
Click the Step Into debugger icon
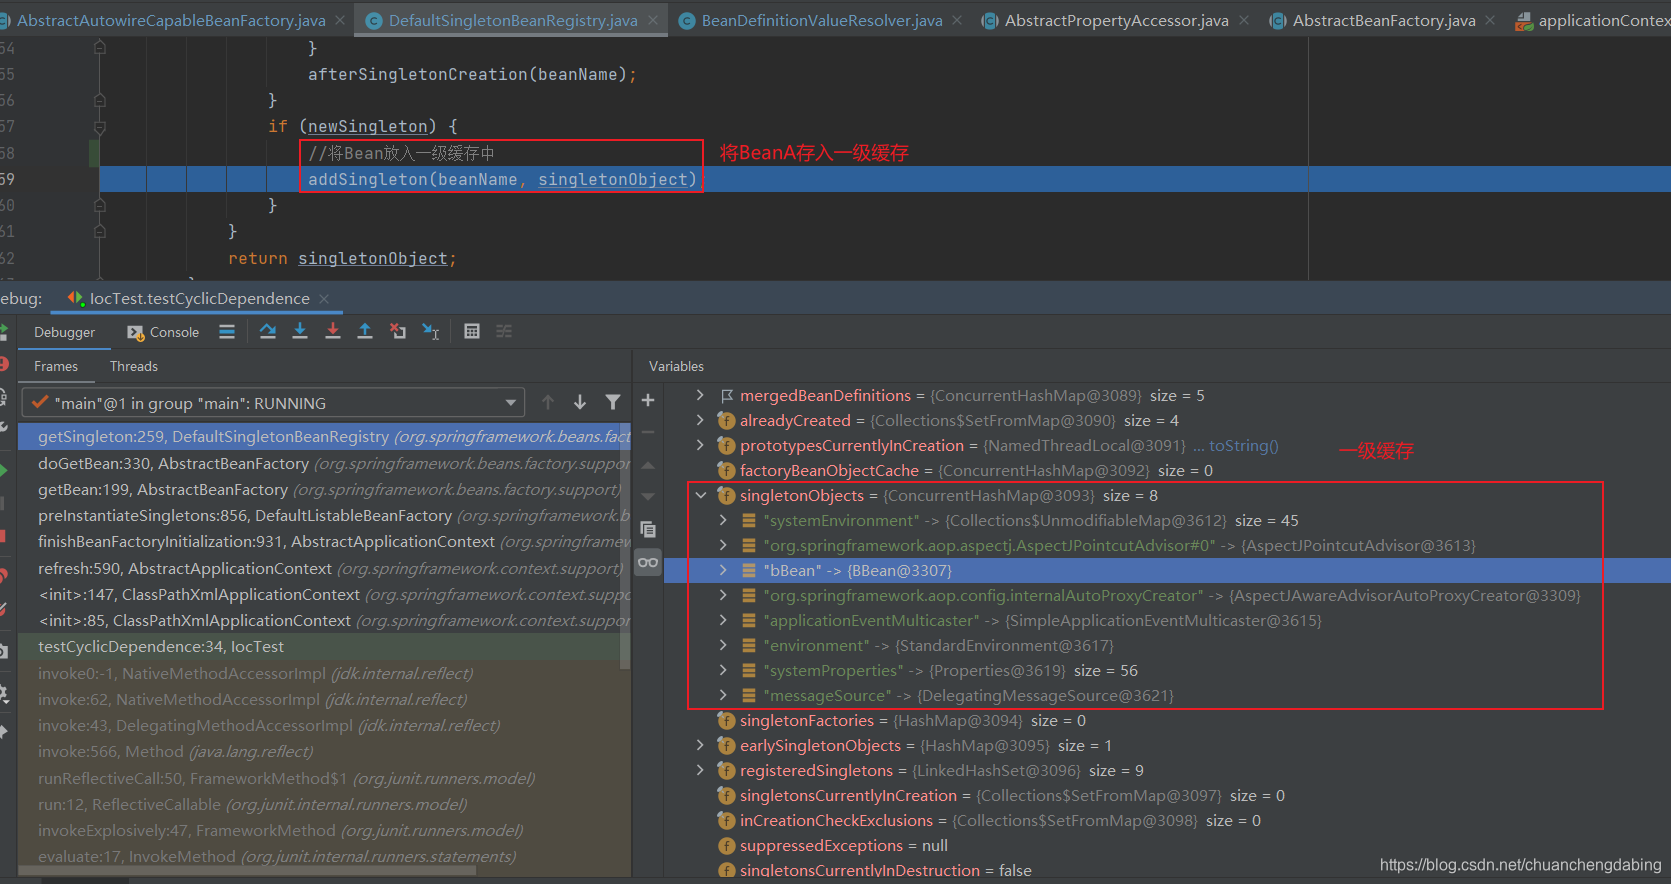tap(300, 331)
